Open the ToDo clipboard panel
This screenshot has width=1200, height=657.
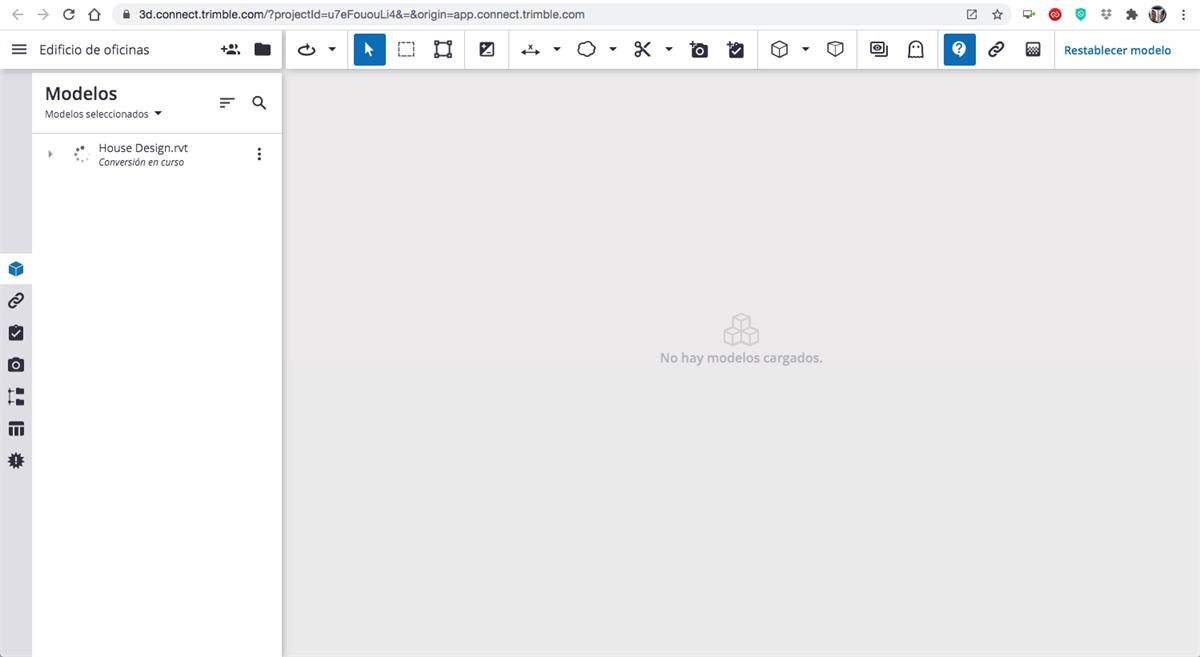(x=15, y=332)
